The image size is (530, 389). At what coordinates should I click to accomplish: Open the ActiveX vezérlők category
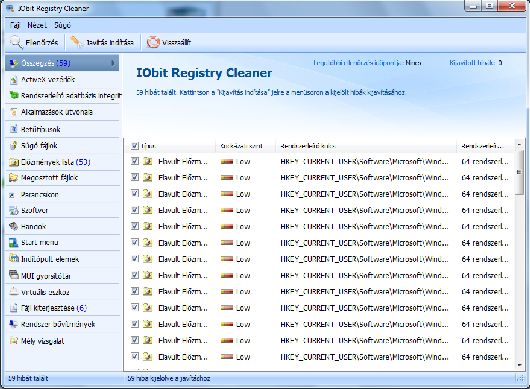point(62,80)
